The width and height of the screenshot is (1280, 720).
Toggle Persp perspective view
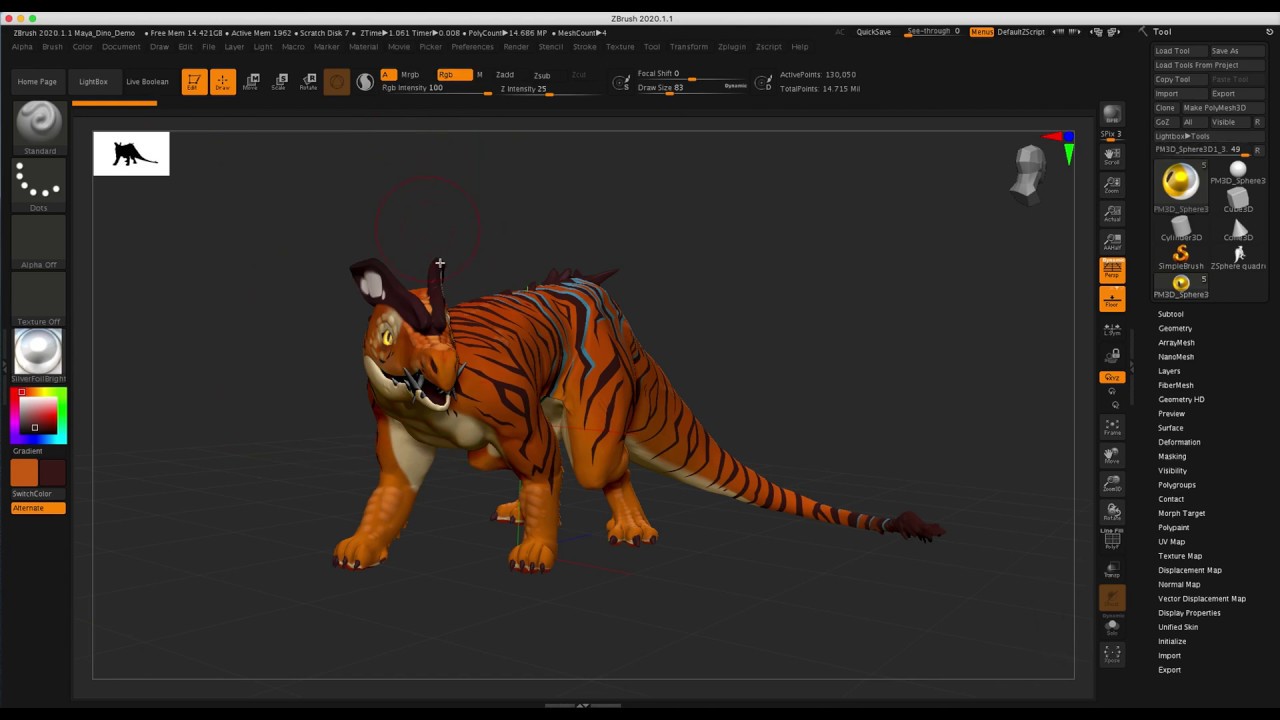1112,270
